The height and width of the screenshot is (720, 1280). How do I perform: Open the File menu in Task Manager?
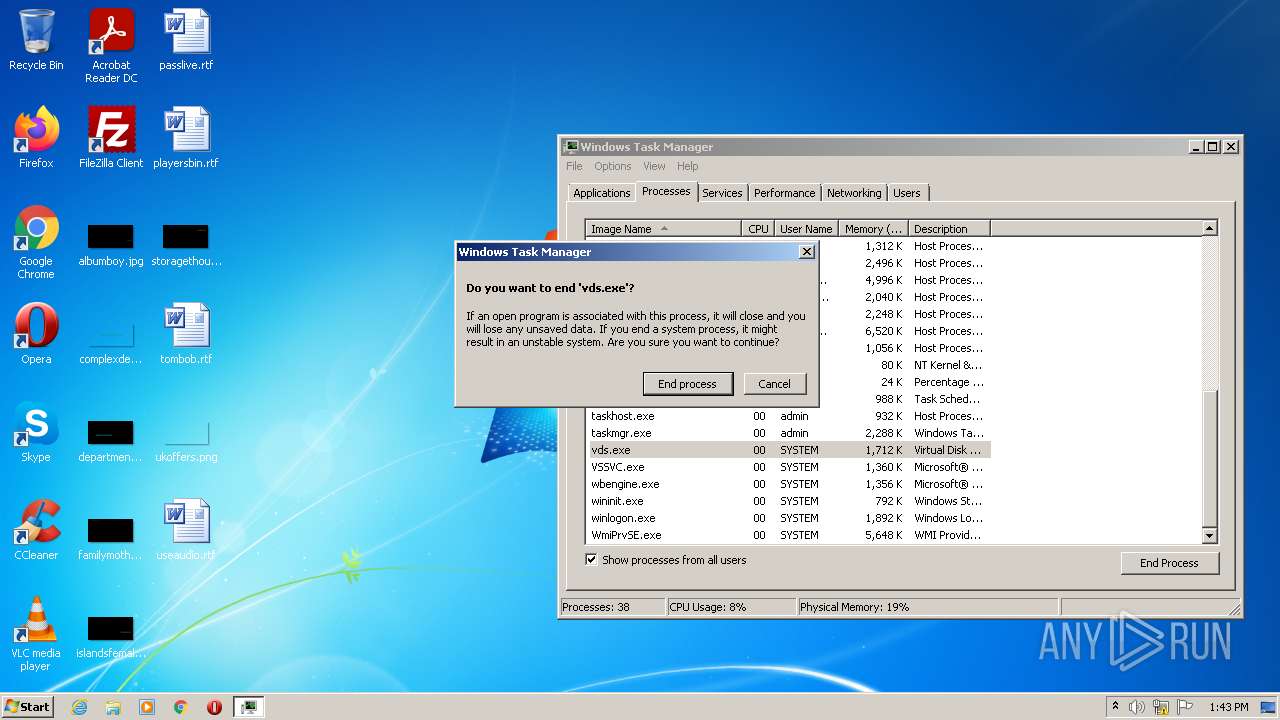click(574, 166)
